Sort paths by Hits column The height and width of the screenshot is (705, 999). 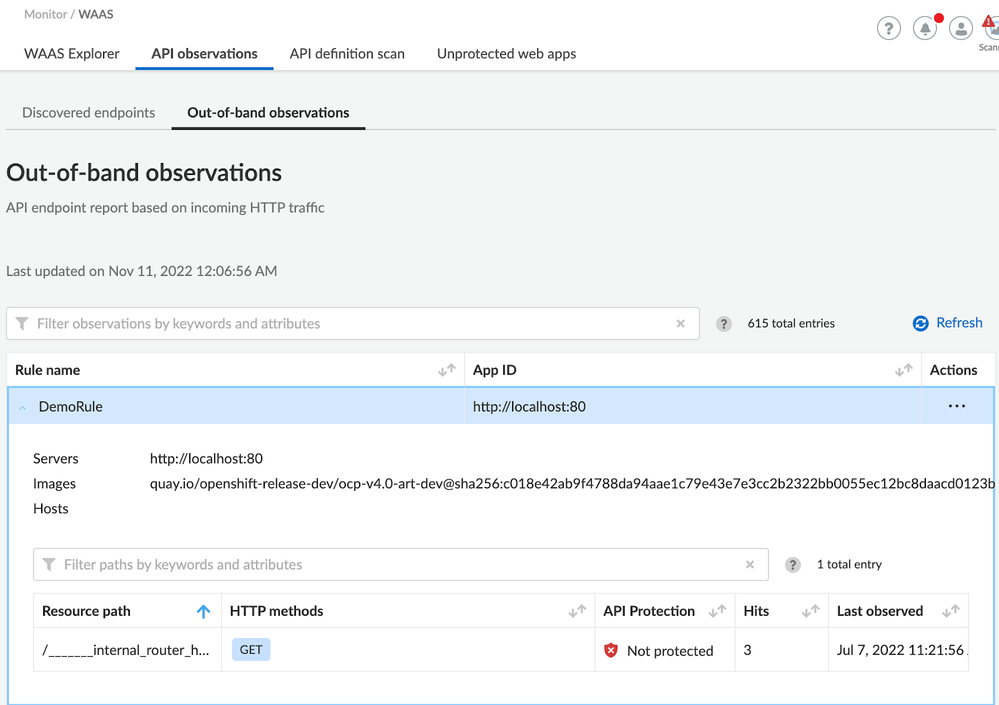tap(810, 611)
